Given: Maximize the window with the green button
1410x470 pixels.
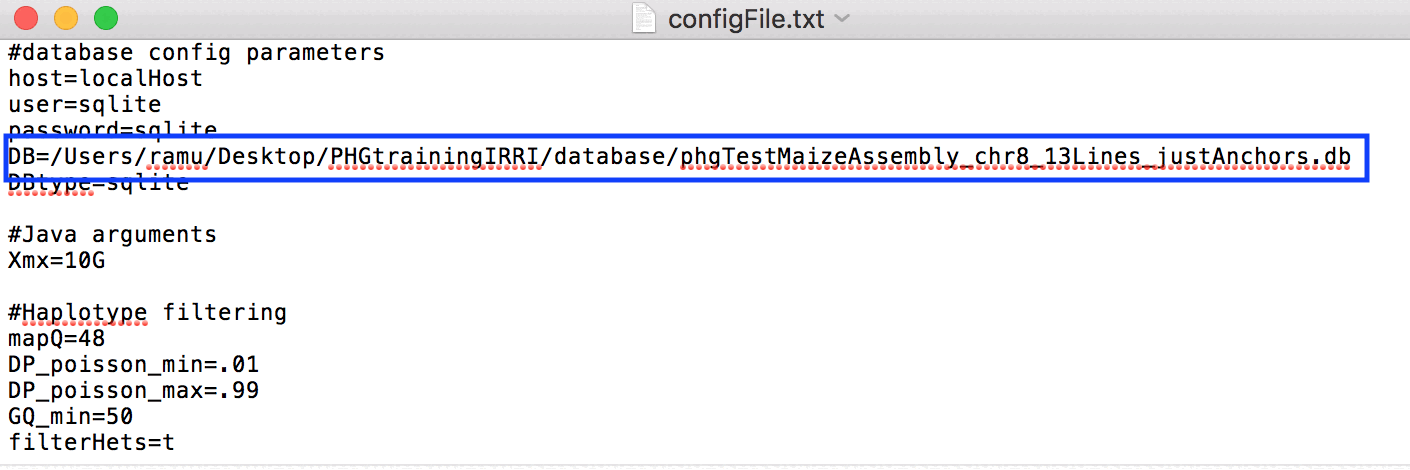Looking at the screenshot, I should 105,18.
